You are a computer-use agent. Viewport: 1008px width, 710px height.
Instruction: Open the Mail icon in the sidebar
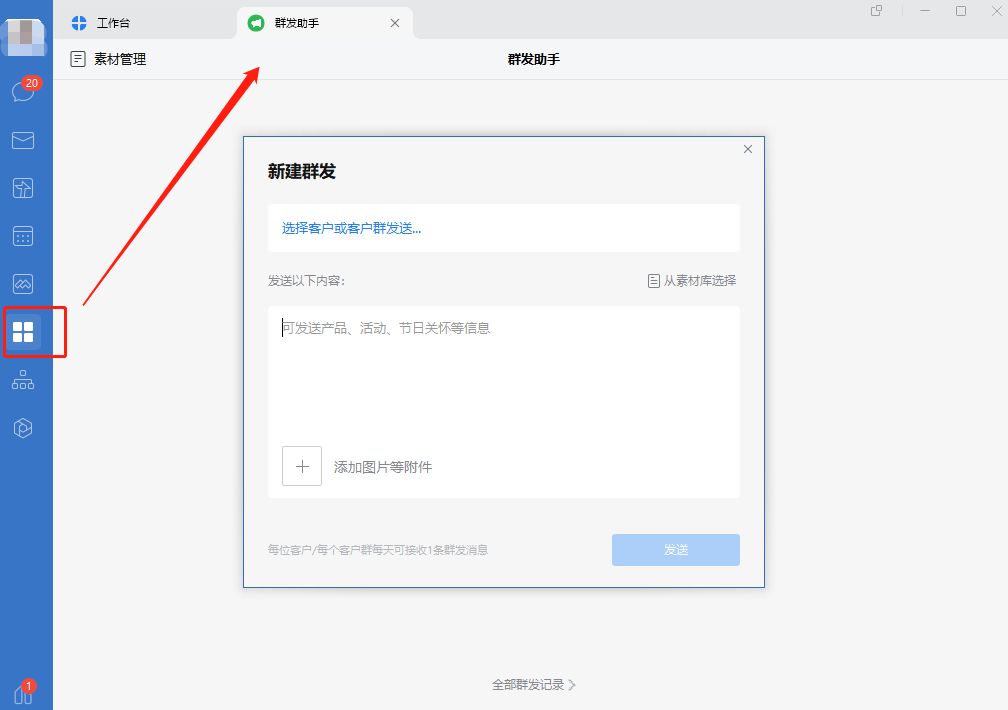coord(24,140)
